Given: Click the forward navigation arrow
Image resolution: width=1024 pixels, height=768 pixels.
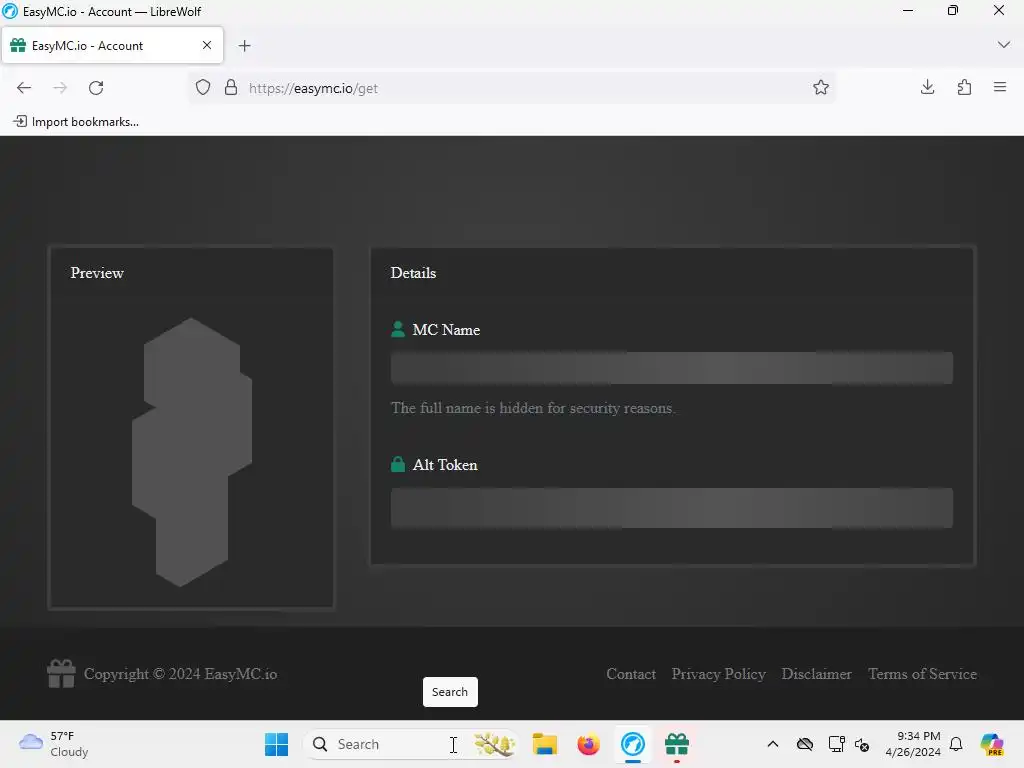Looking at the screenshot, I should pyautogui.click(x=60, y=88).
